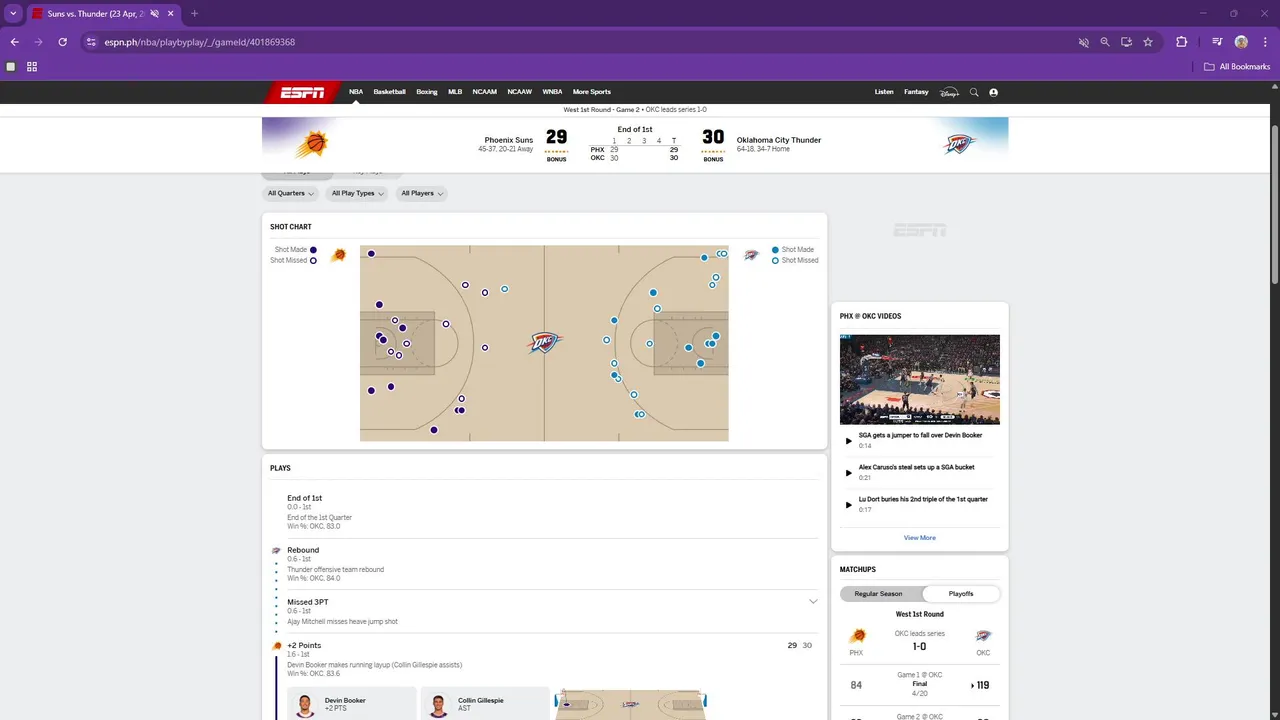Click the Suns logo in the Matchups panel
The image size is (1280, 720).
pos(857,636)
